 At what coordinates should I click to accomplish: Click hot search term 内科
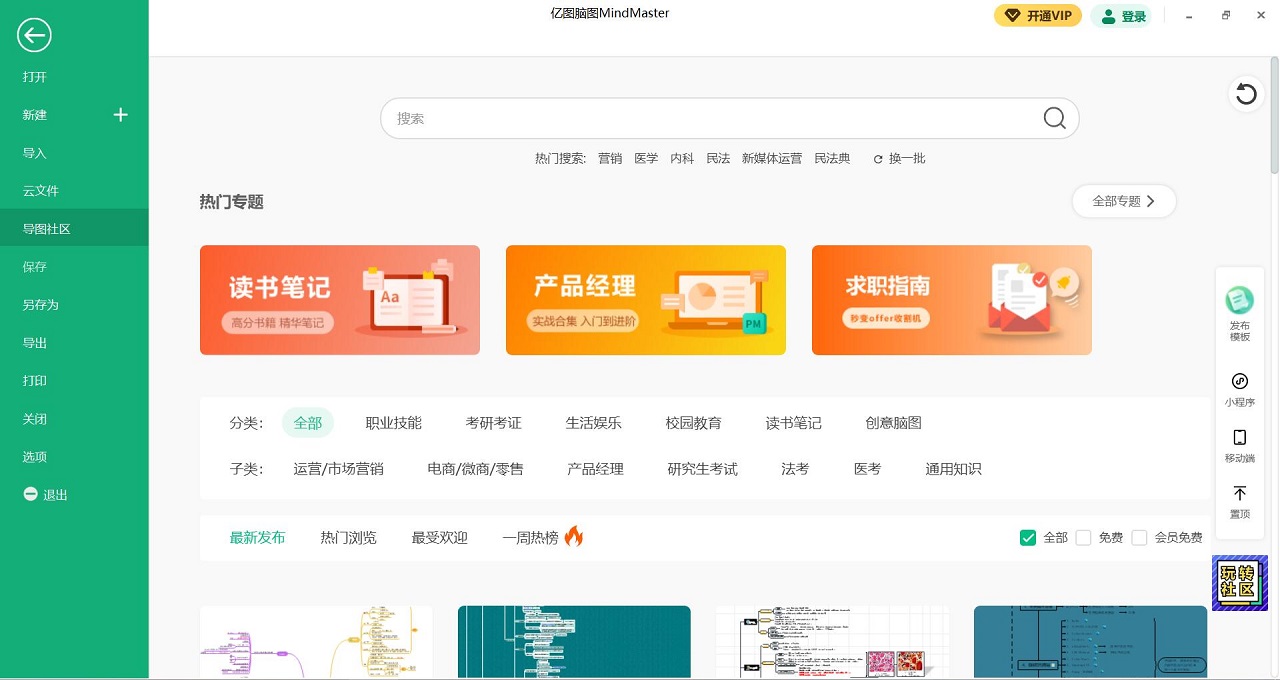click(682, 159)
